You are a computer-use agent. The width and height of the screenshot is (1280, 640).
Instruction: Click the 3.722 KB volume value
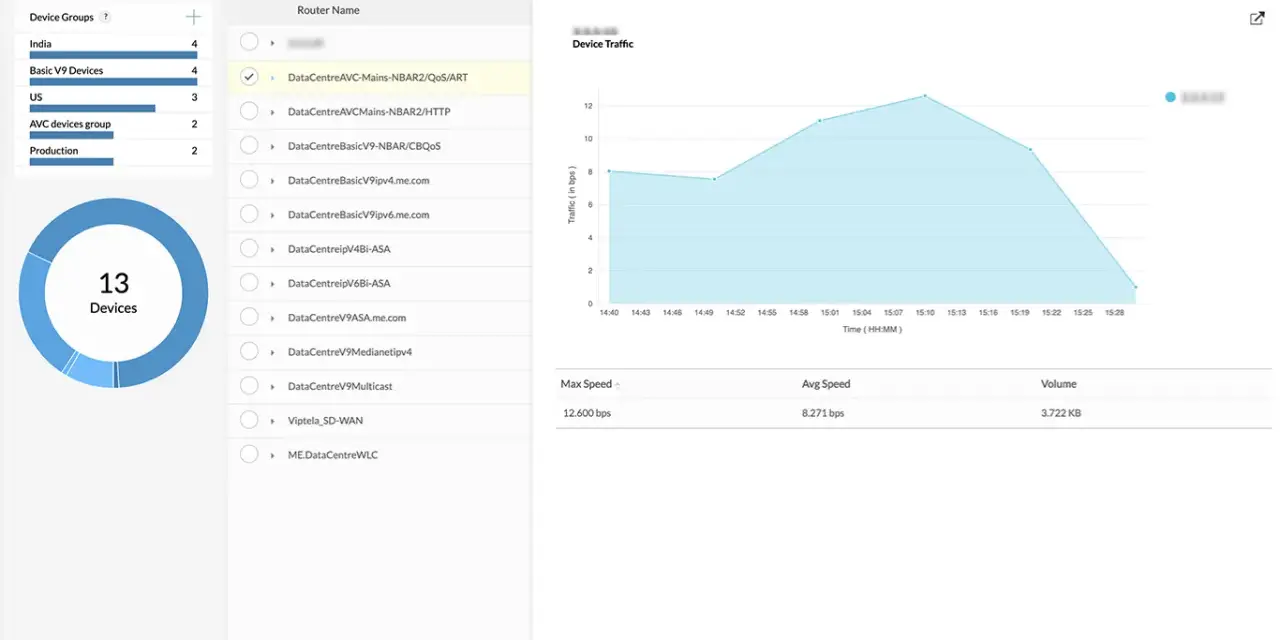[1061, 413]
